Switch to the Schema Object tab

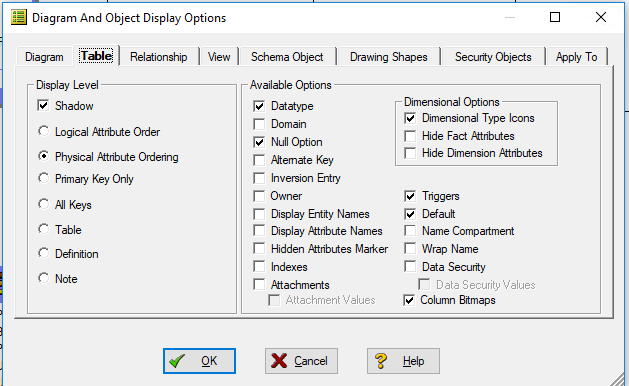pos(287,57)
